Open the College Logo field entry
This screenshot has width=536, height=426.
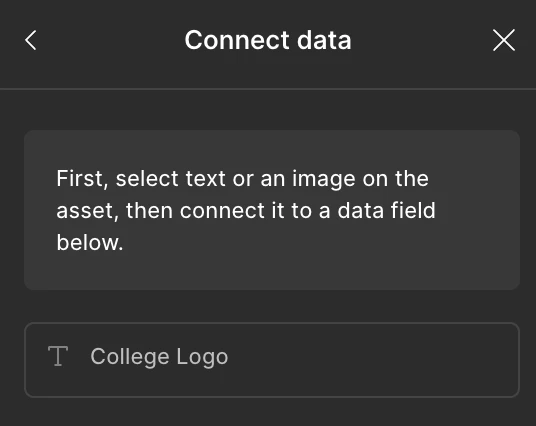click(x=272, y=360)
